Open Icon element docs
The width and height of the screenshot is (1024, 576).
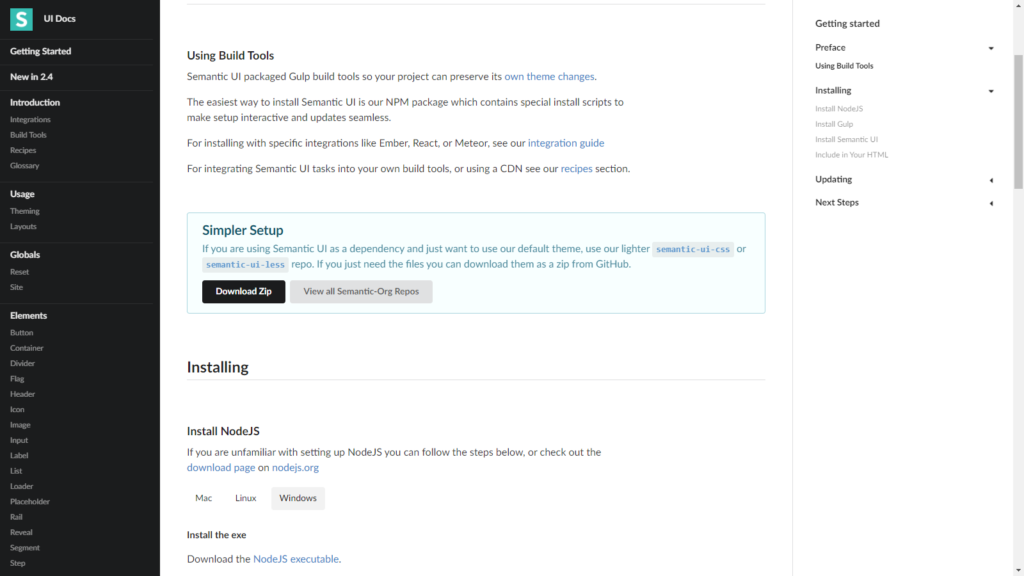(17, 409)
